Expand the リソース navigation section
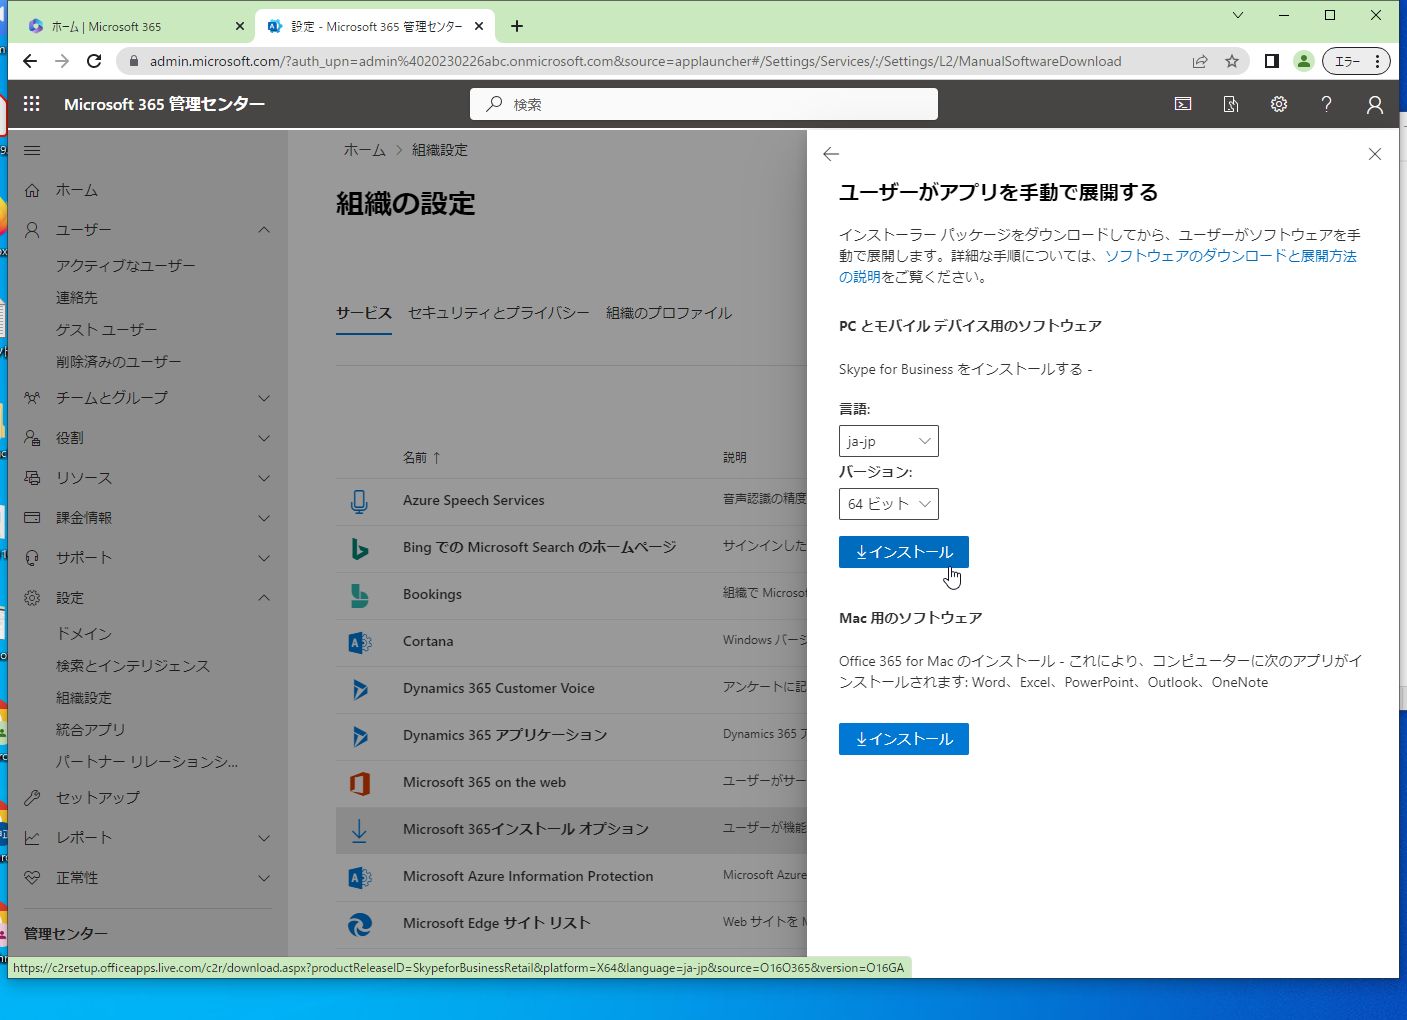The image size is (1407, 1020). (x=264, y=478)
